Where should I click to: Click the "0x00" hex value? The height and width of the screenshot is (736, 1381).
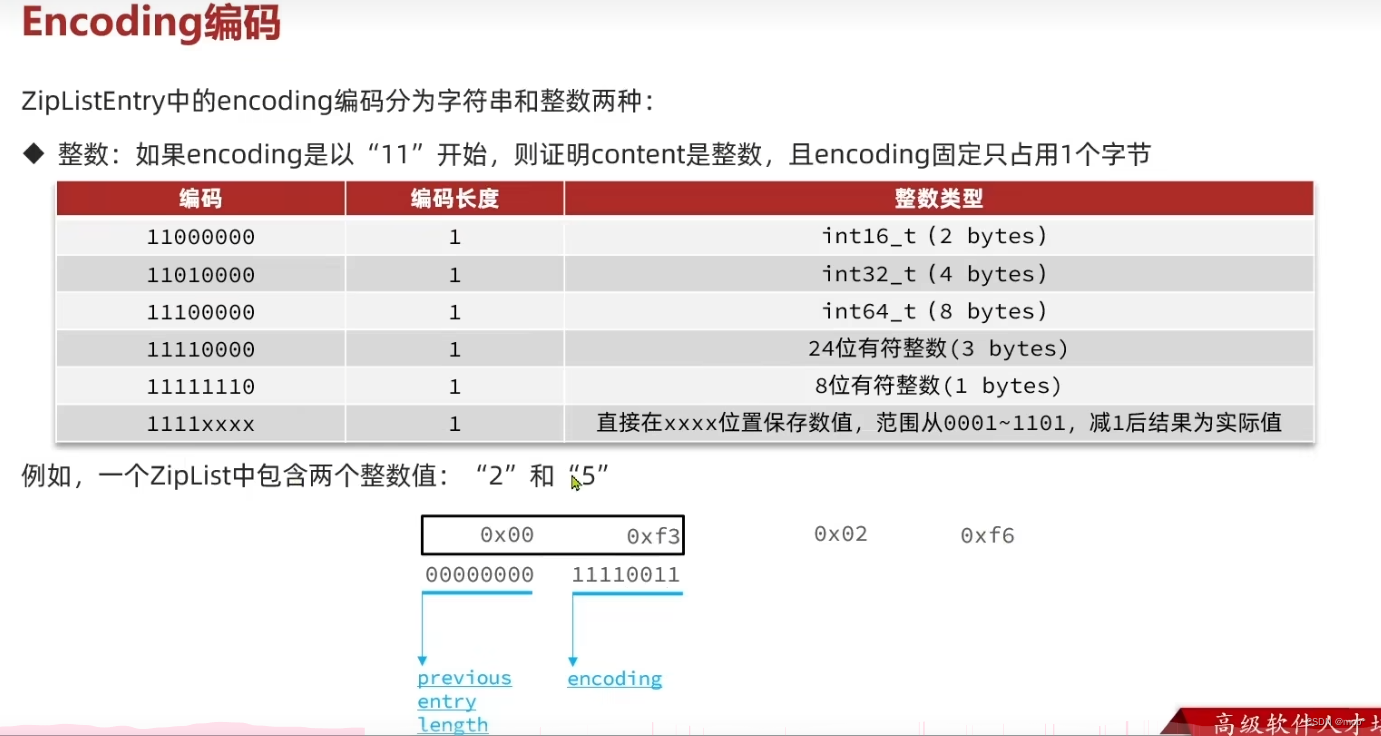(x=507, y=535)
